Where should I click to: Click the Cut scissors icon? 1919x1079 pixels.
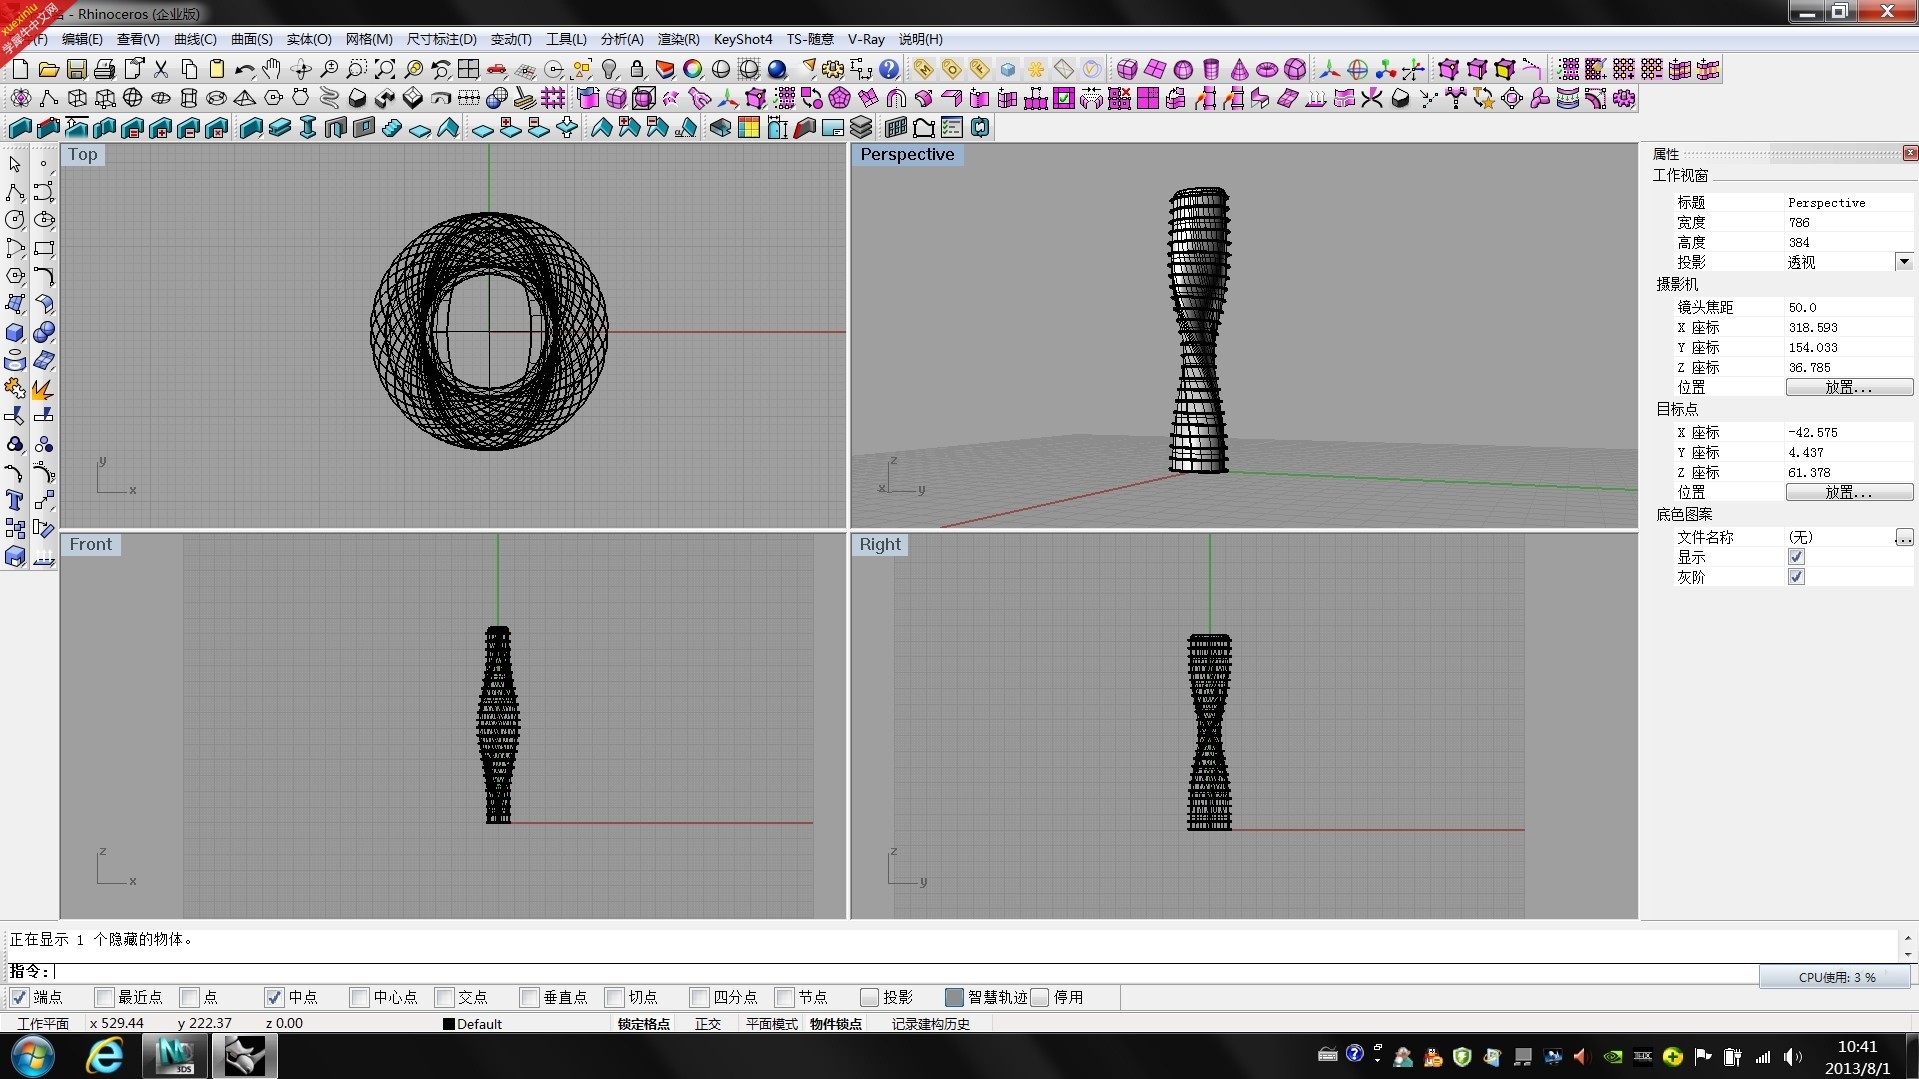[x=160, y=69]
